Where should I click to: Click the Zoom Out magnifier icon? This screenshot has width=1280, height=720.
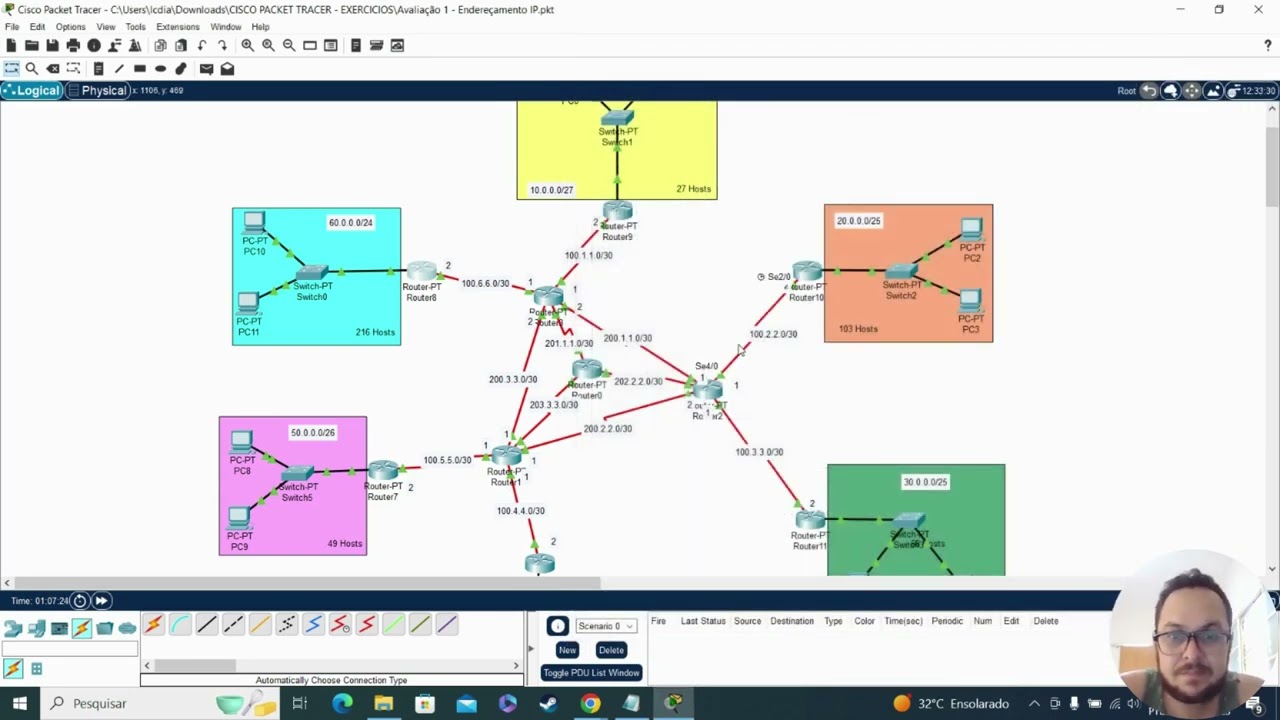(289, 45)
